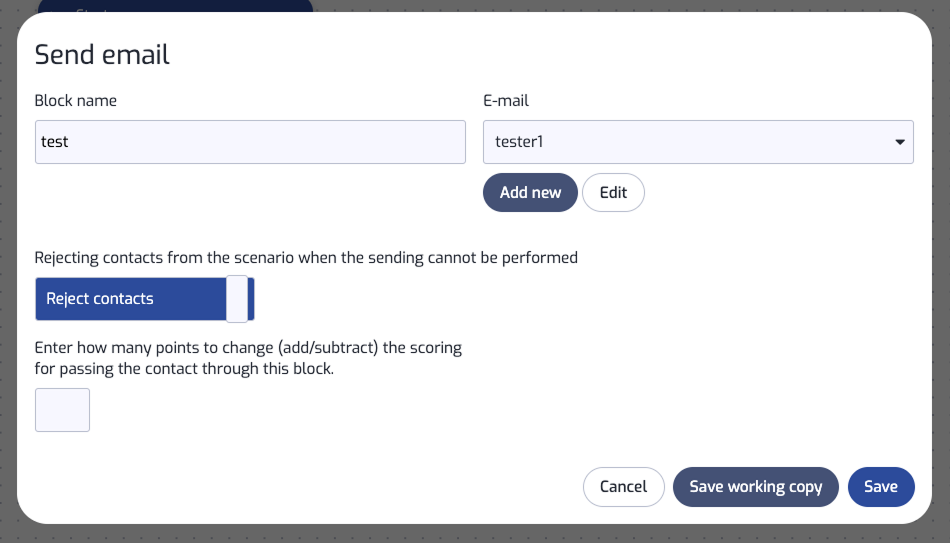Click the "Send email" dialog heading
This screenshot has height=543, width=950.
tap(102, 55)
